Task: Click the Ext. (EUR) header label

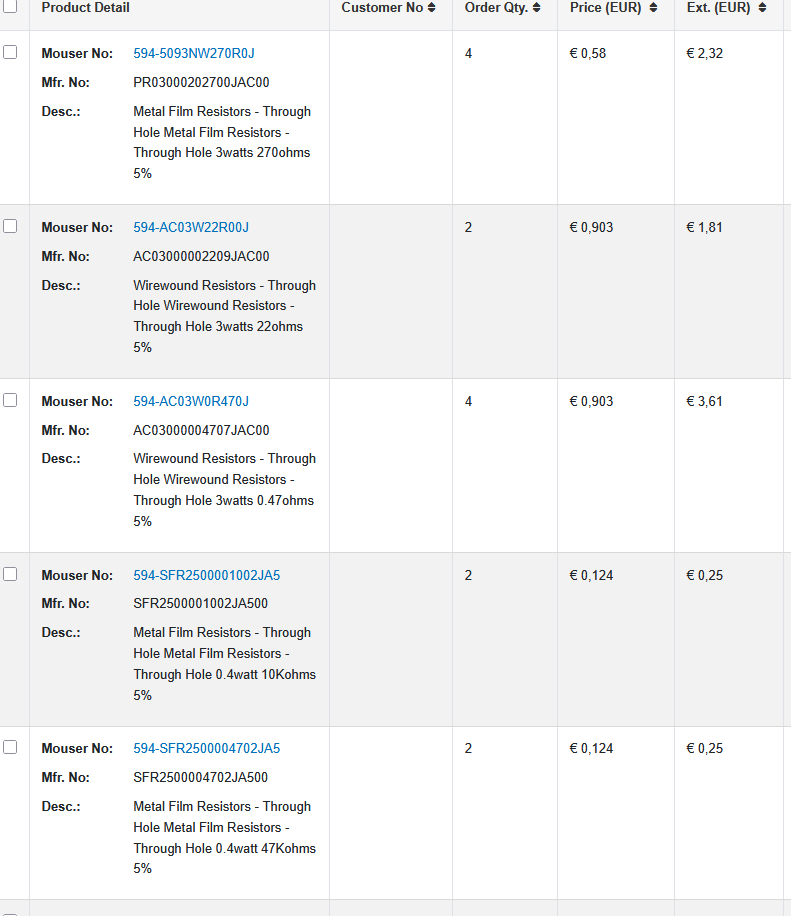Action: [719, 8]
